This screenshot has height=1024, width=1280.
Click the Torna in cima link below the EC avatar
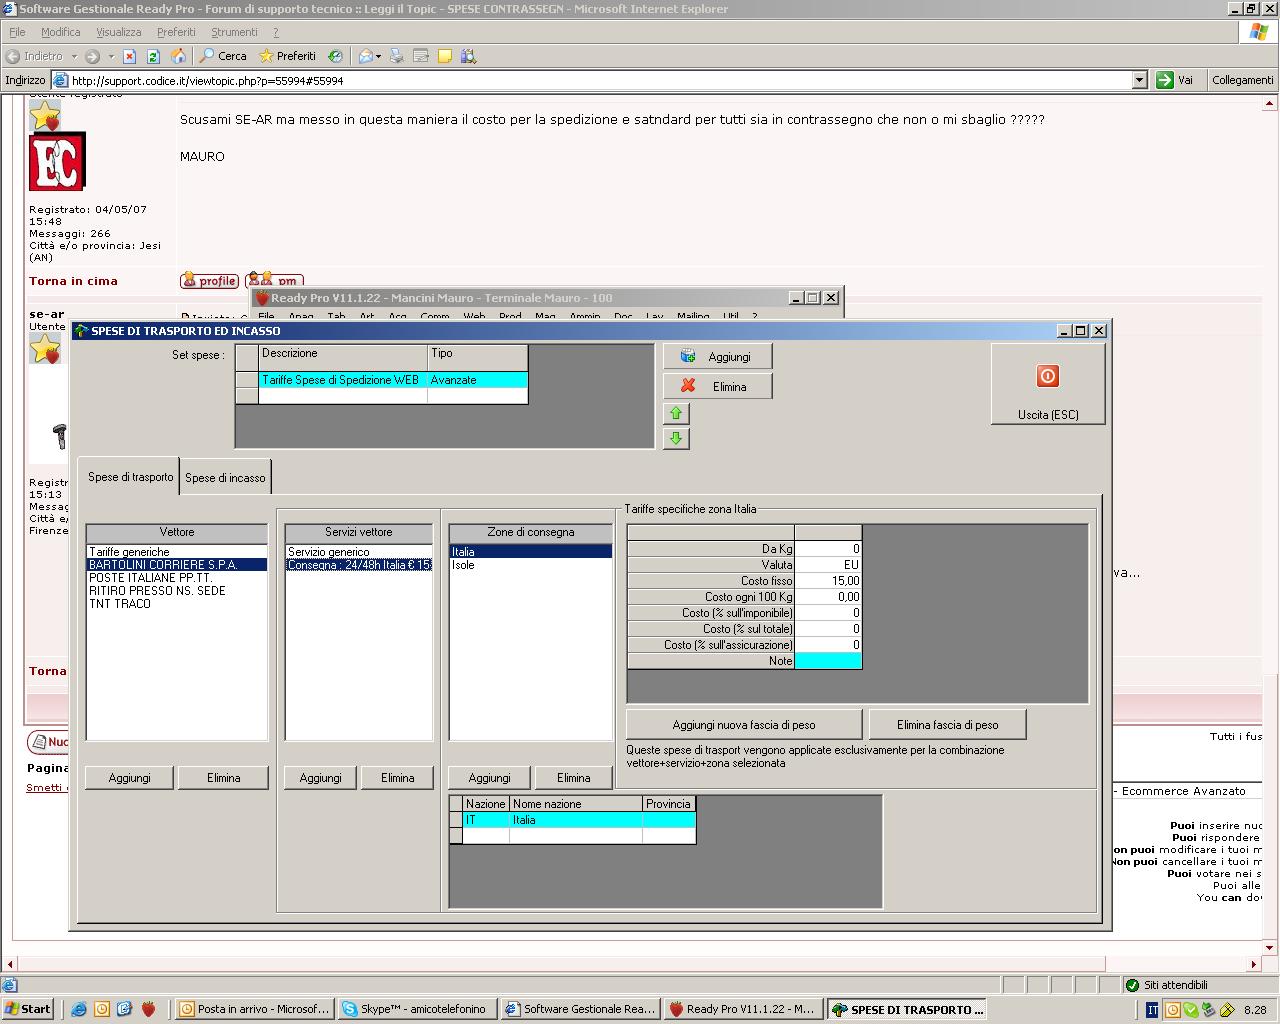(x=73, y=281)
